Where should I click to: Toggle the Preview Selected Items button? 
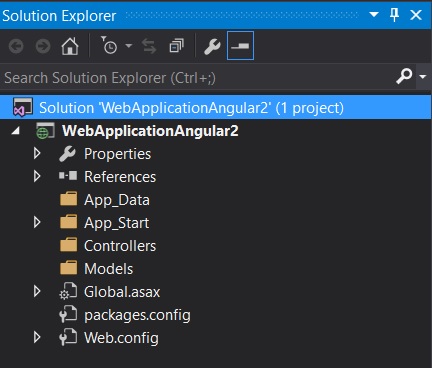coord(240,46)
